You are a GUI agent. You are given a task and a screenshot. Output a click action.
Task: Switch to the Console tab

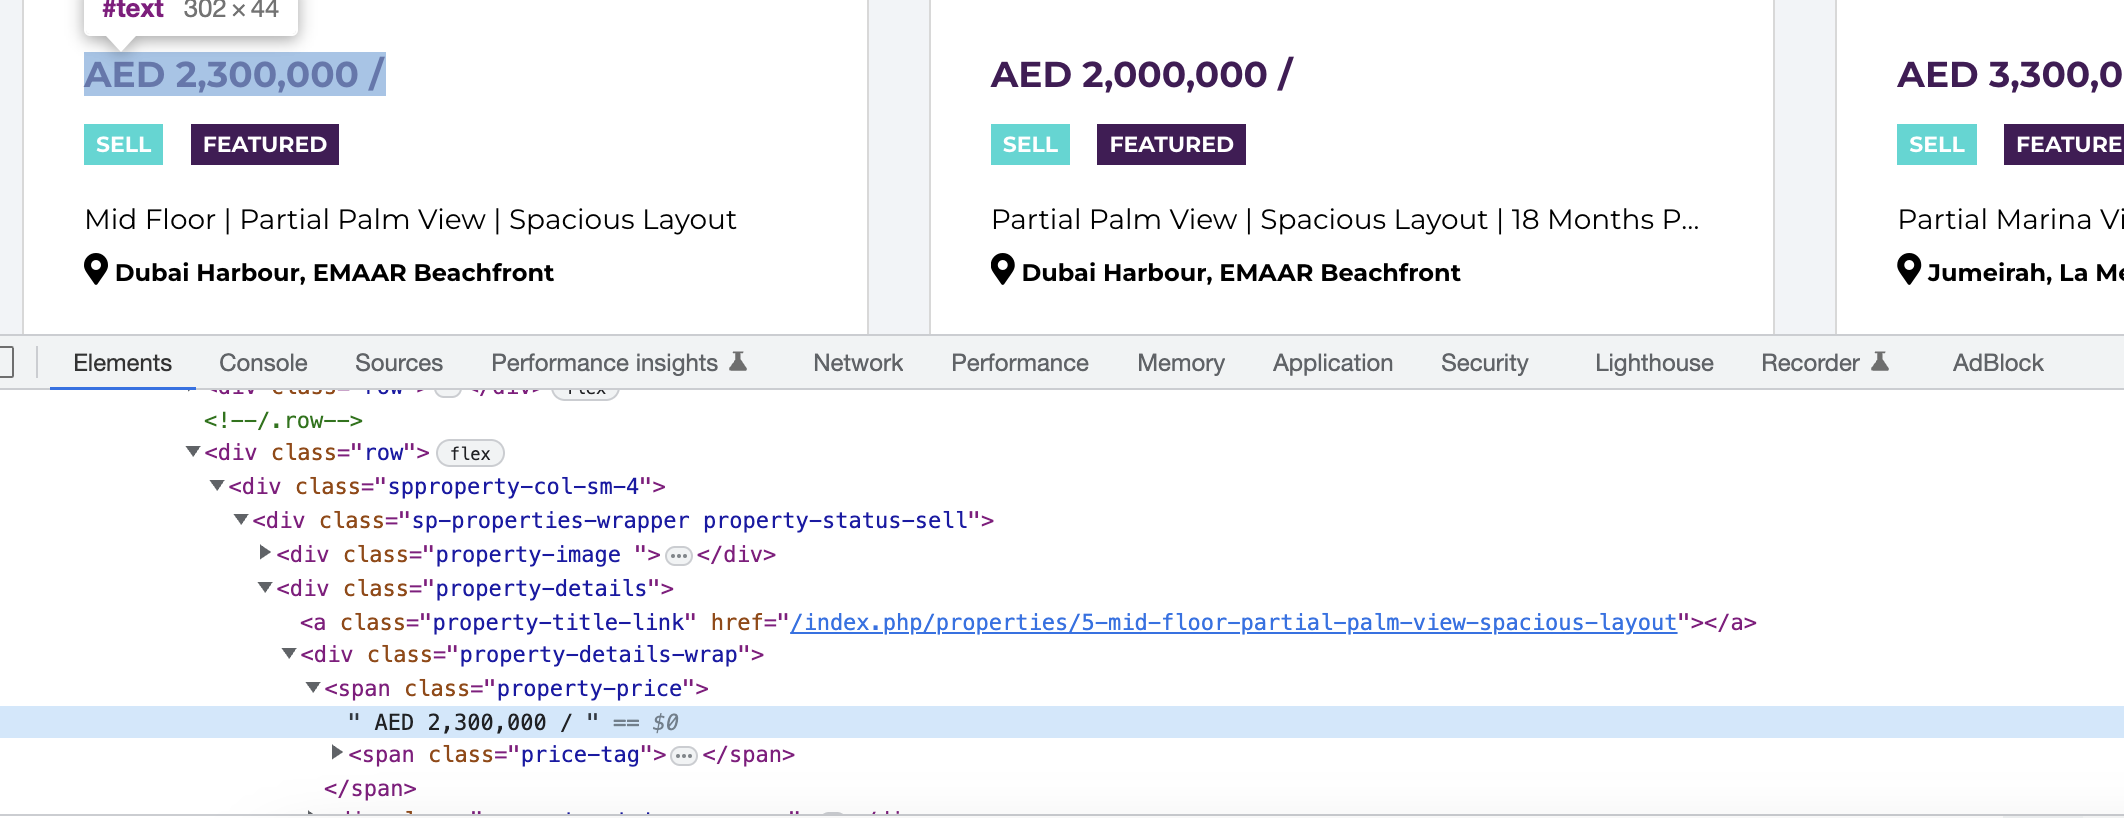click(263, 363)
